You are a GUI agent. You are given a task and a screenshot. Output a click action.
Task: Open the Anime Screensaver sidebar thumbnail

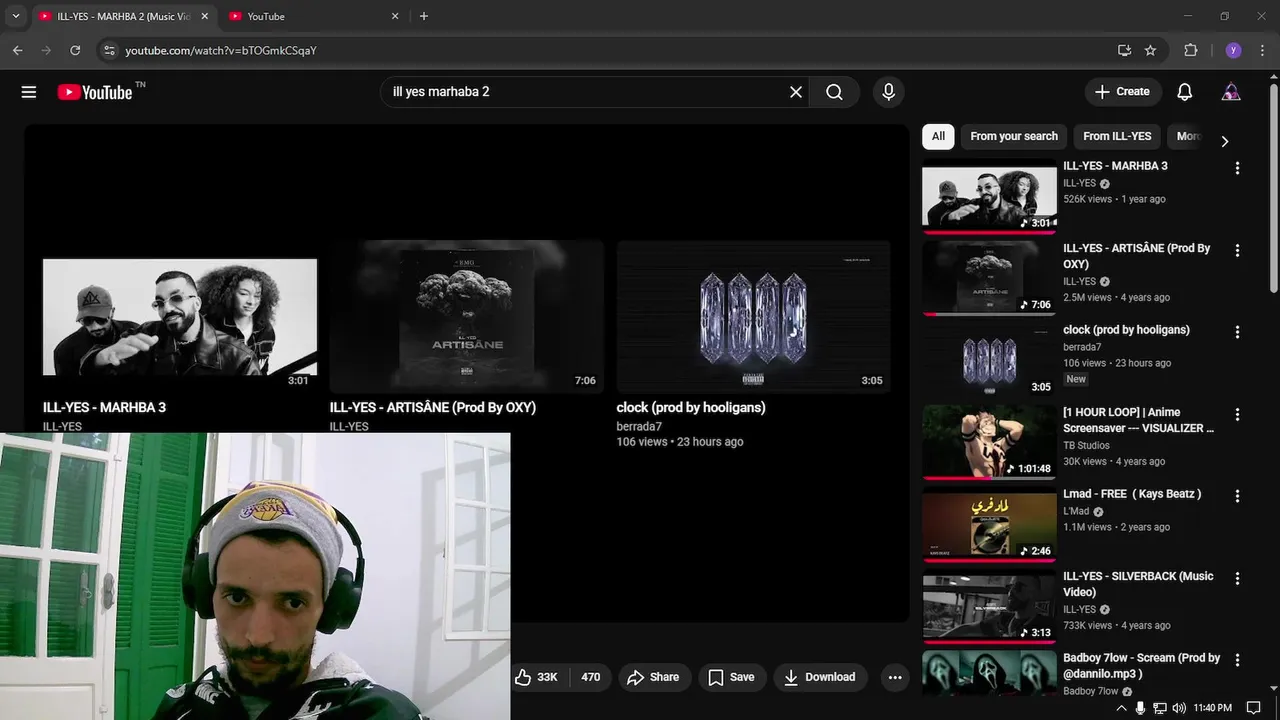pyautogui.click(x=989, y=442)
